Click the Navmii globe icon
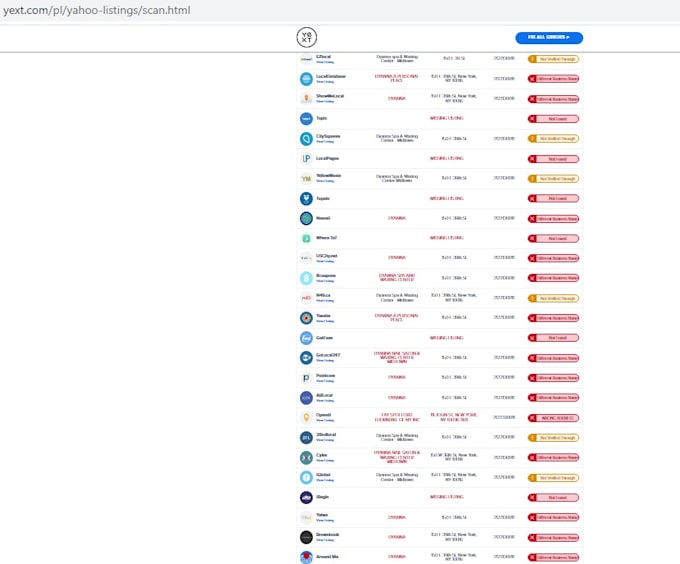Image resolution: width=680 pixels, height=564 pixels. click(x=306, y=218)
